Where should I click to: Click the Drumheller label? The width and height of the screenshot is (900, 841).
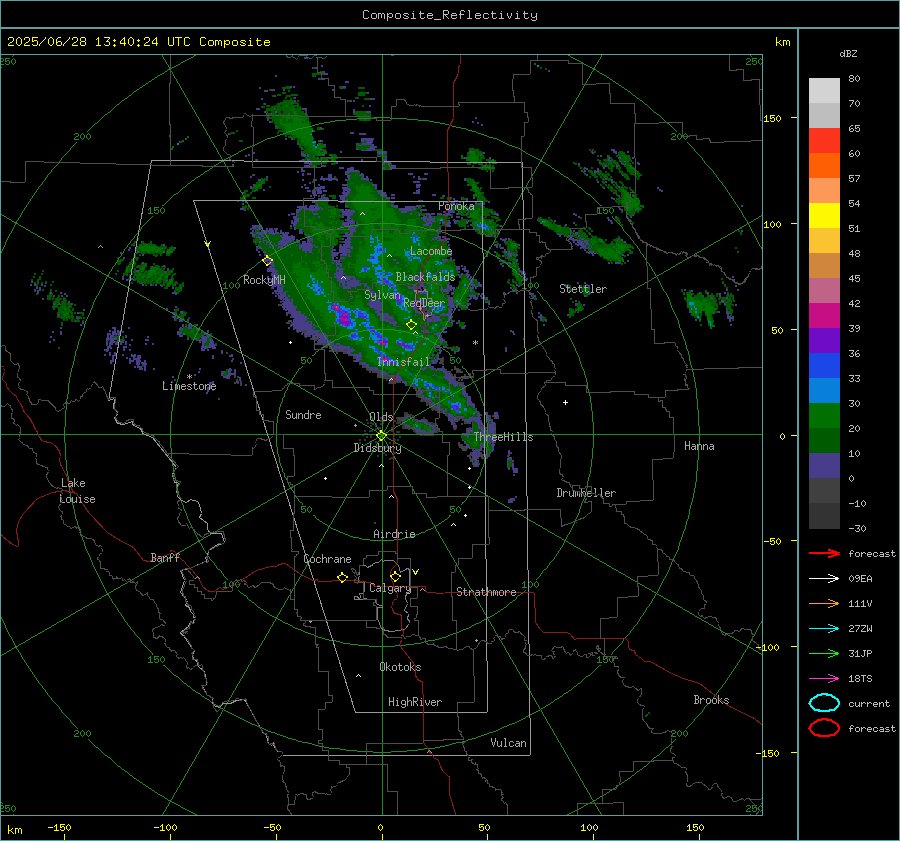(x=586, y=493)
